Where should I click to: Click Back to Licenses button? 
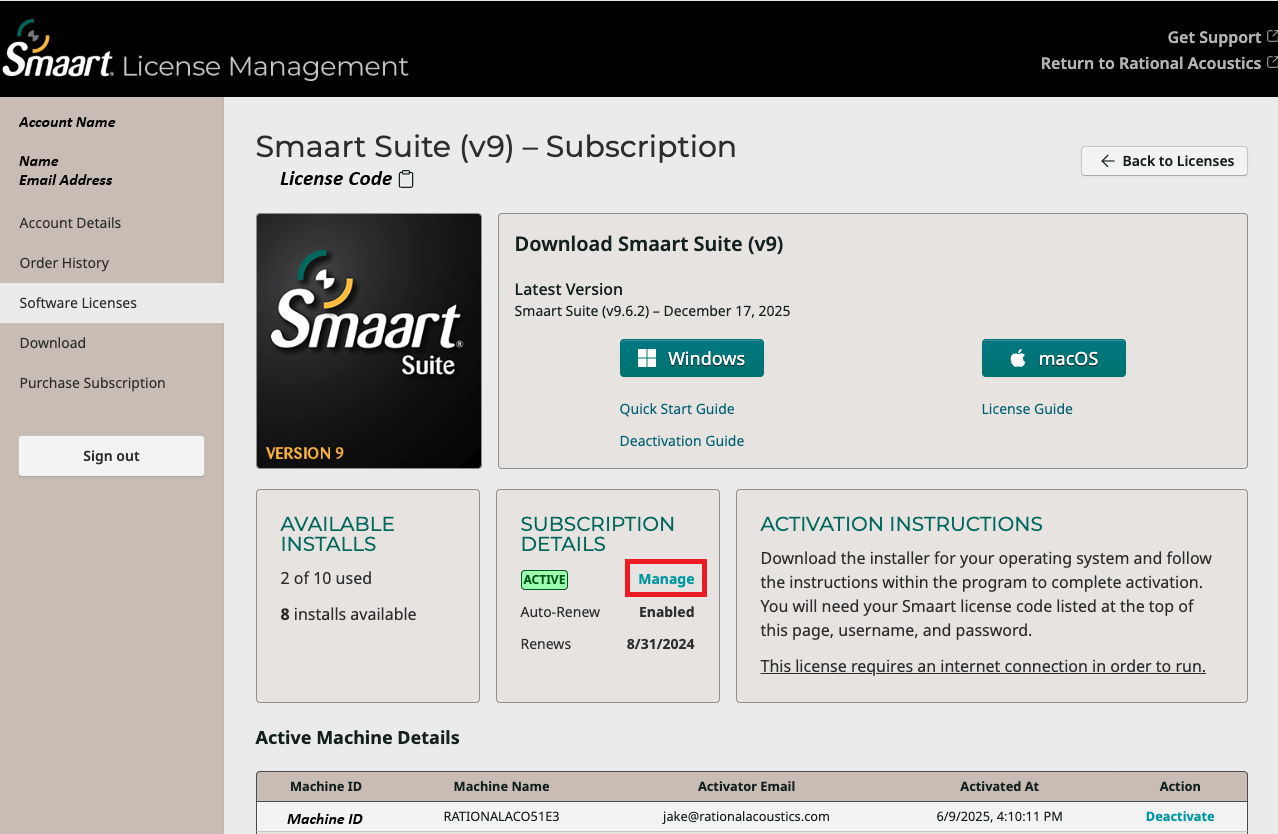(1164, 161)
